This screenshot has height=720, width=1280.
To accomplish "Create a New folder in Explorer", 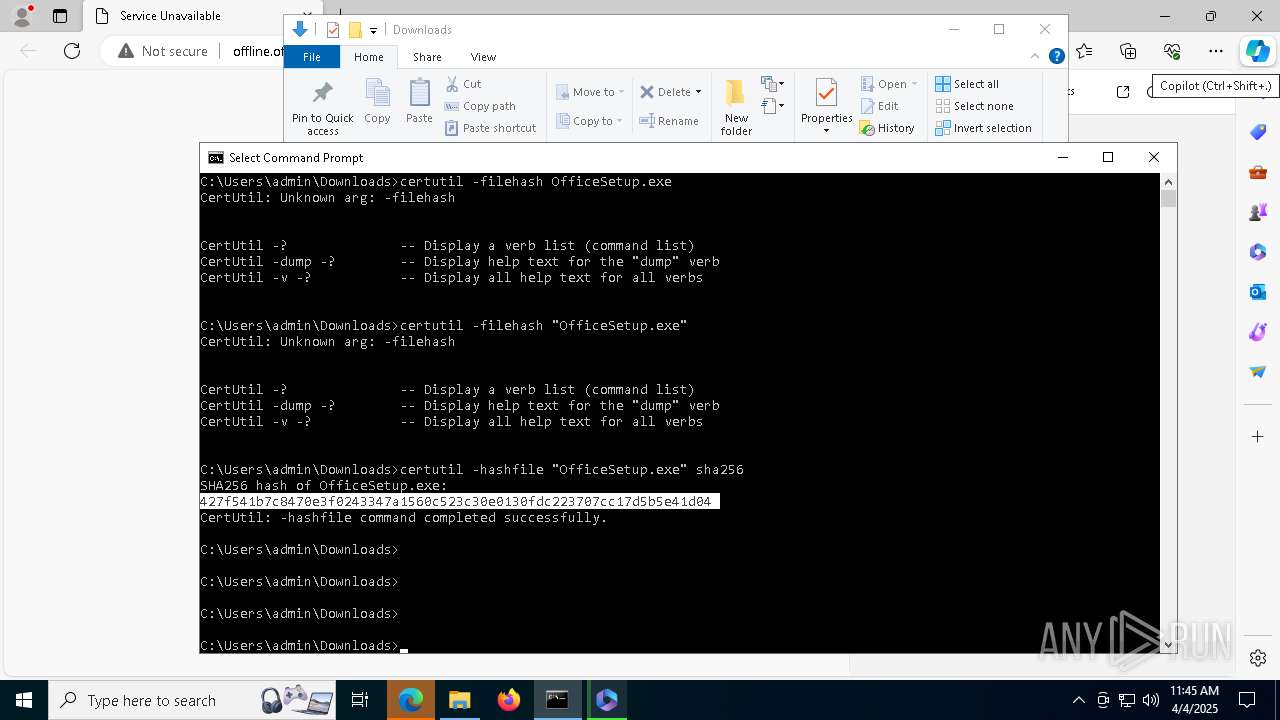I will (736, 108).
